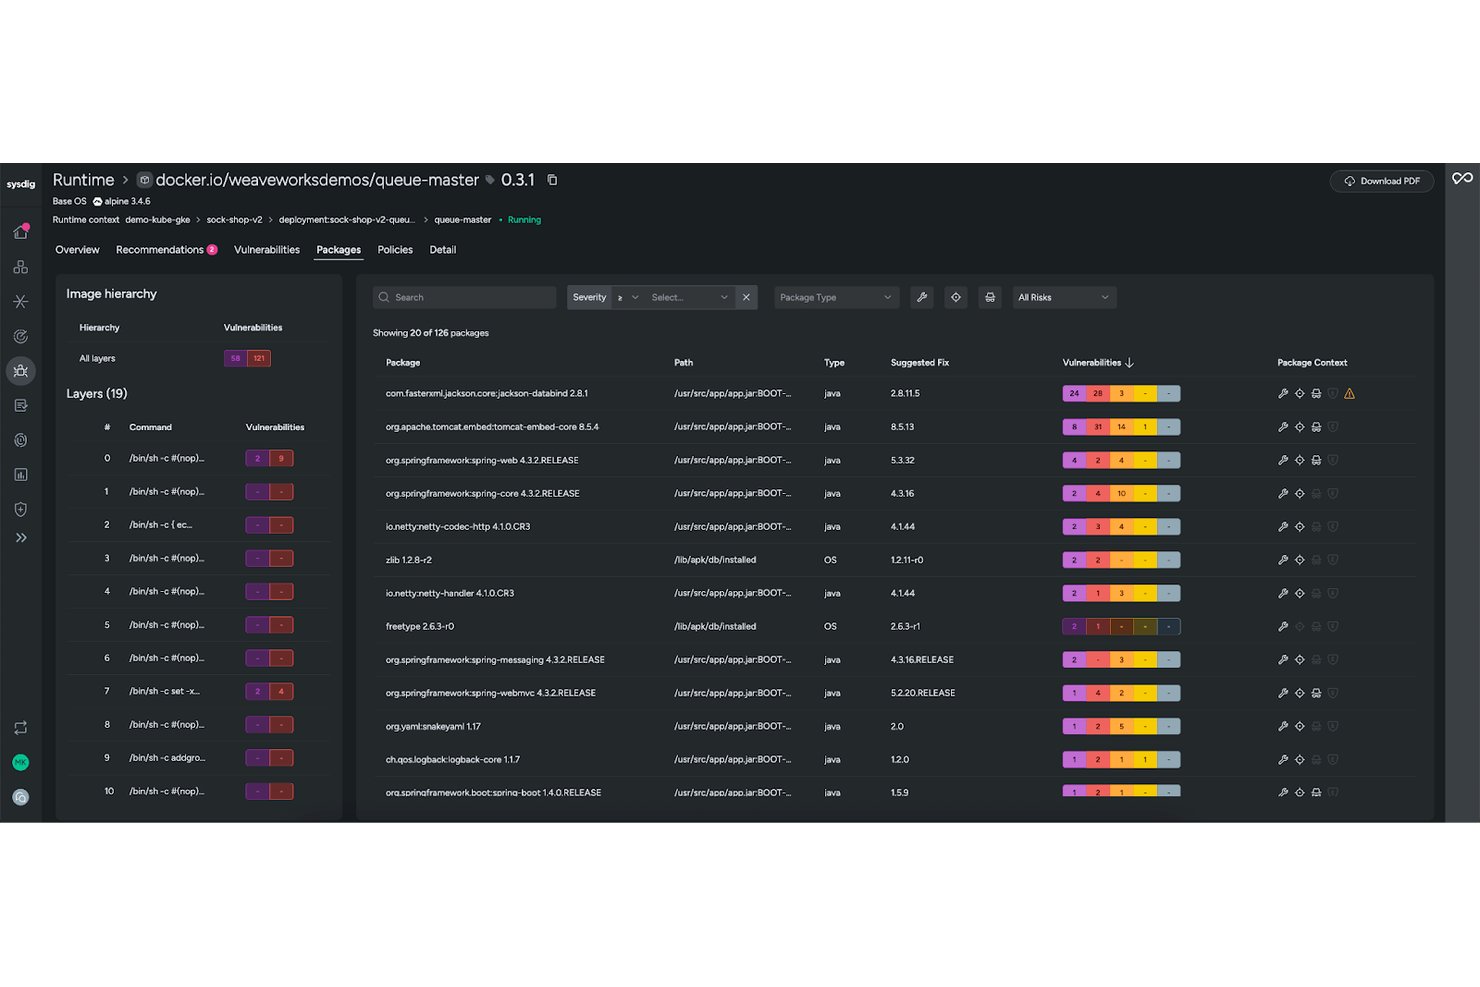
Task: Open the severity operator ≥ dropdown
Action: 627,297
